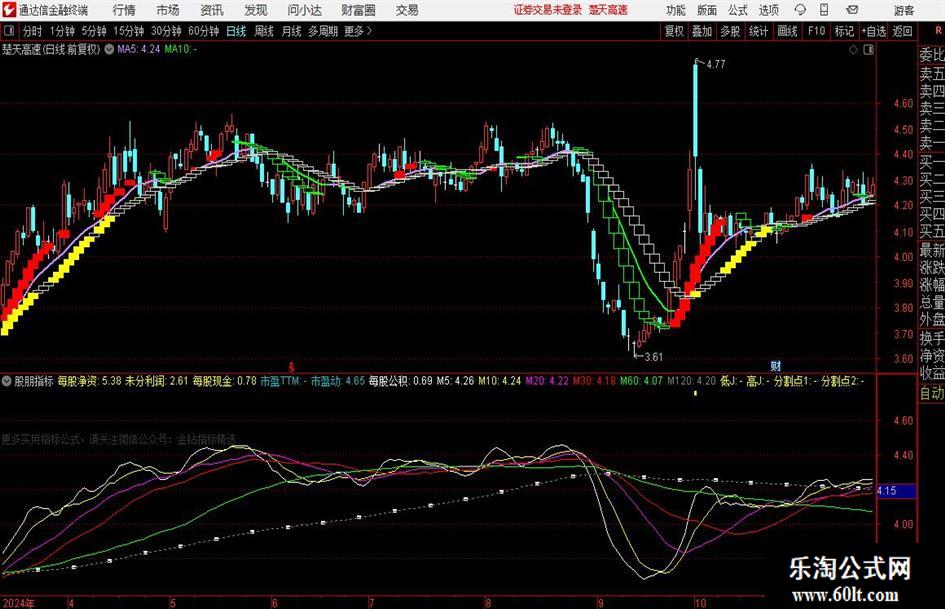Viewport: 945px width, 609px height.
Task: Switch to 分时 intraday view
Action: 33,31
